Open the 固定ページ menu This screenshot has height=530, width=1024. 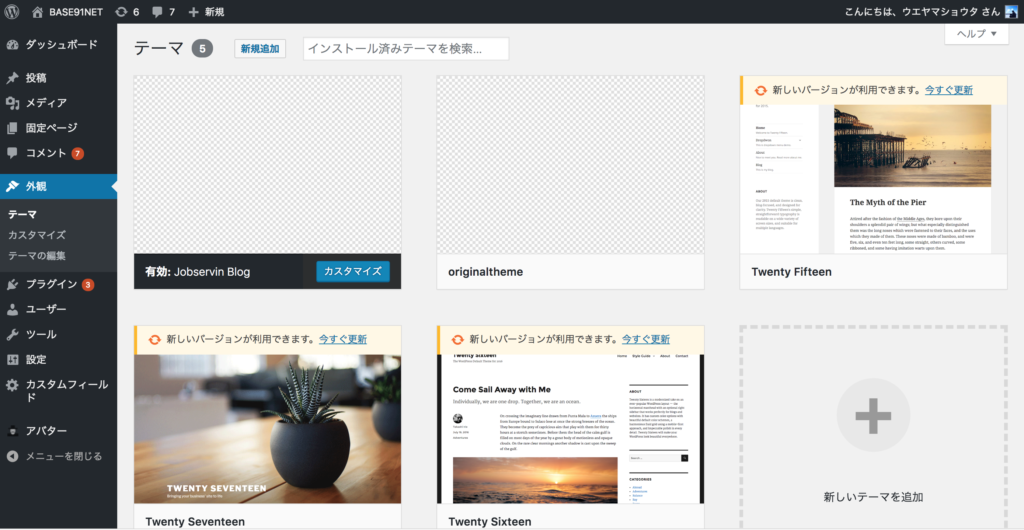(59, 128)
